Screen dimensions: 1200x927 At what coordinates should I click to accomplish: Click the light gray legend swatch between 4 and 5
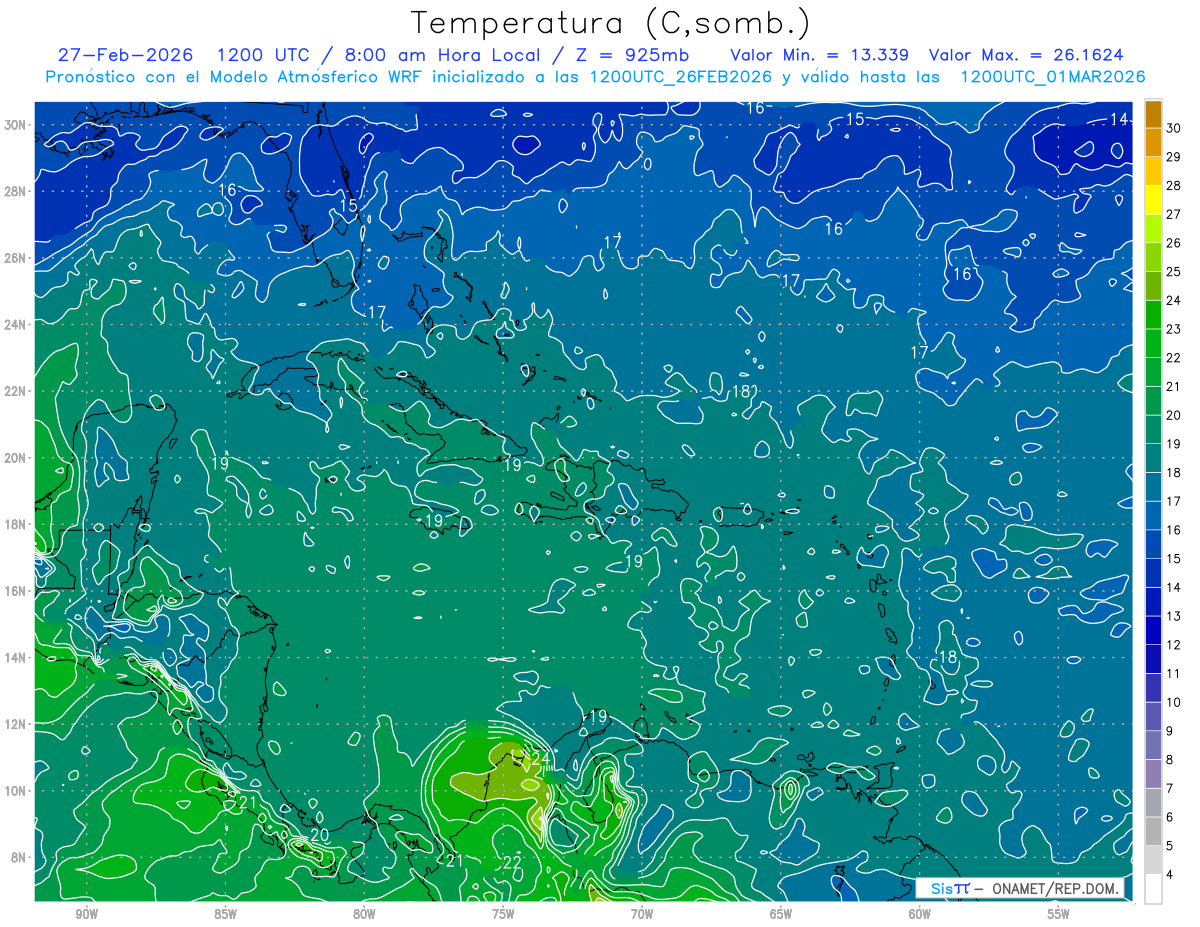1154,860
